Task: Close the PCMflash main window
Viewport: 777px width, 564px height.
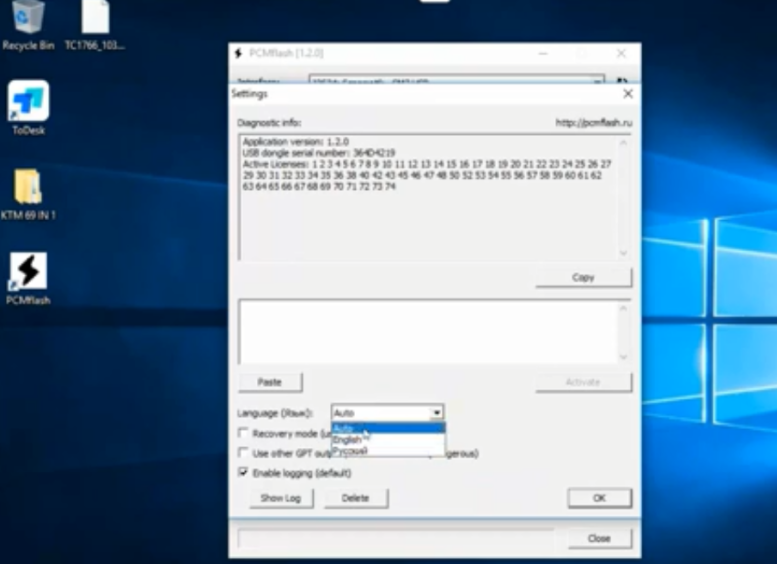Action: coord(621,53)
